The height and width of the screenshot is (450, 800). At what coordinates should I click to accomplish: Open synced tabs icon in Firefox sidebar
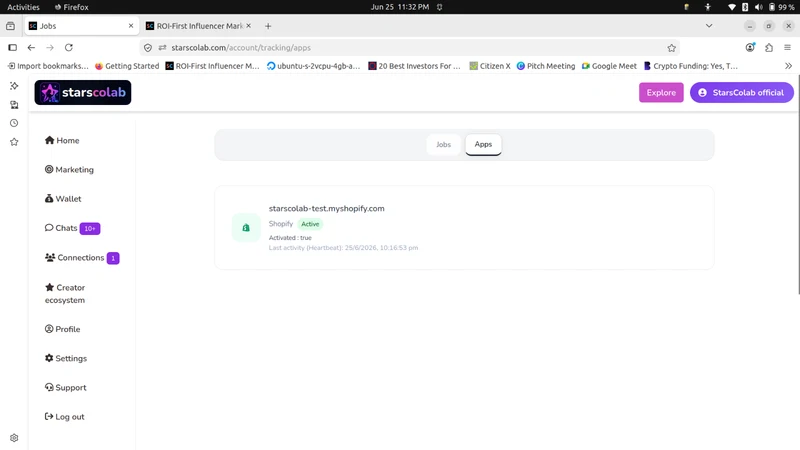[x=14, y=105]
